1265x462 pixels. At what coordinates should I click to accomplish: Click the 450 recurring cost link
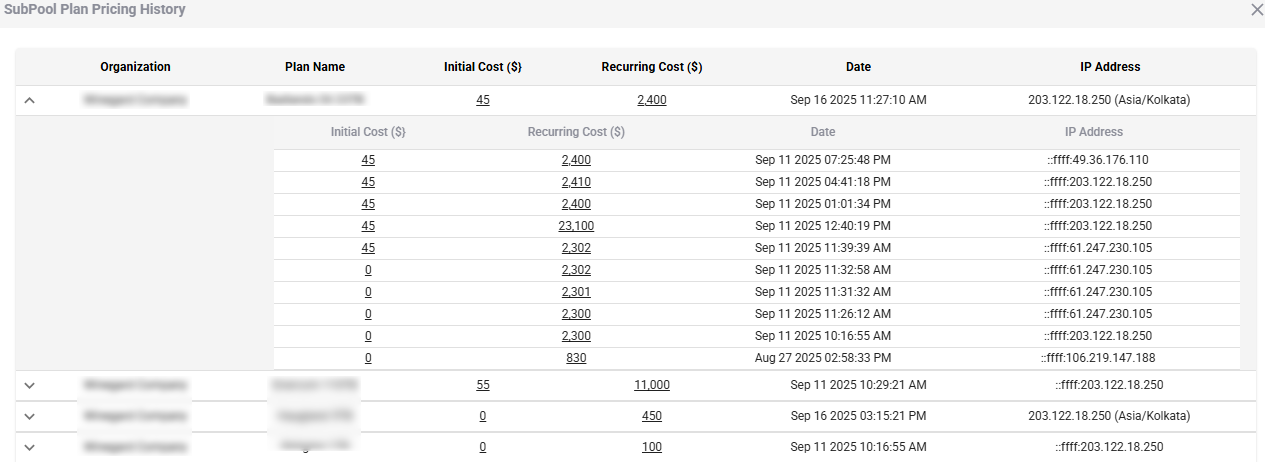click(x=652, y=416)
